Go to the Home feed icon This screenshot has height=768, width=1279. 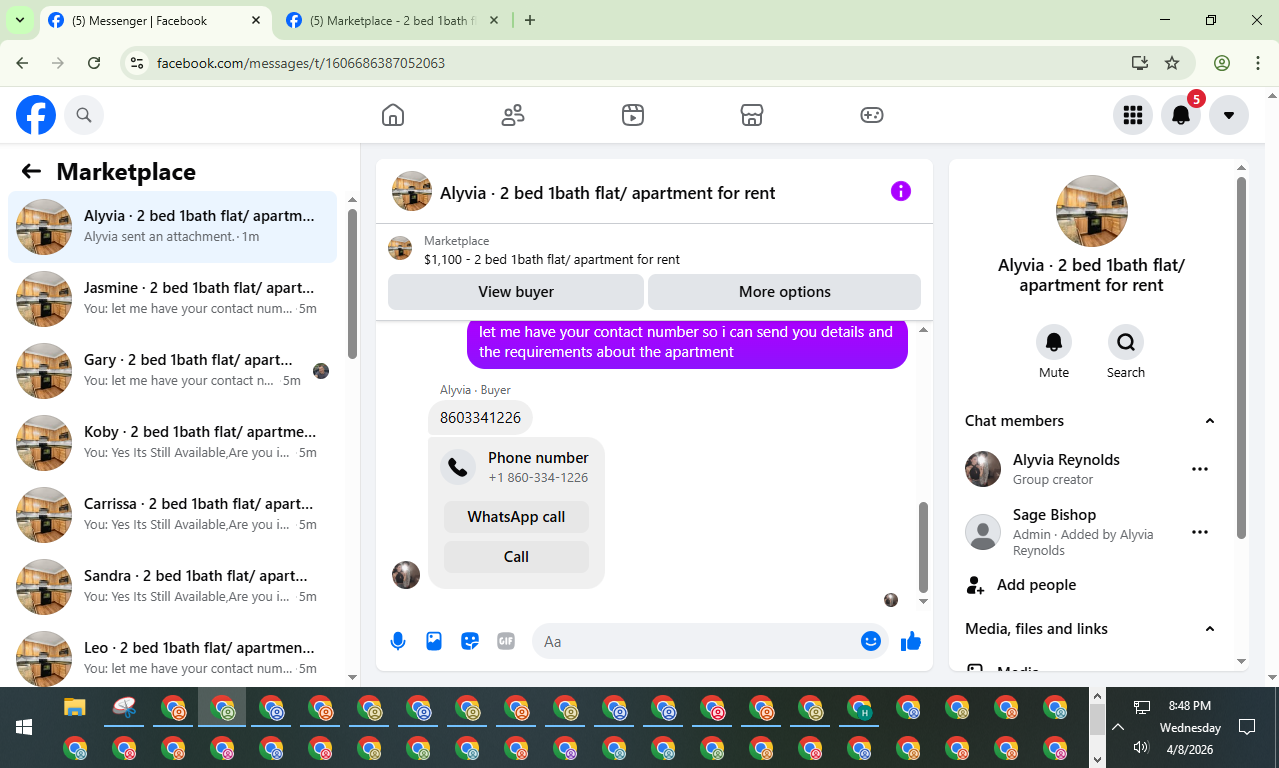click(393, 115)
